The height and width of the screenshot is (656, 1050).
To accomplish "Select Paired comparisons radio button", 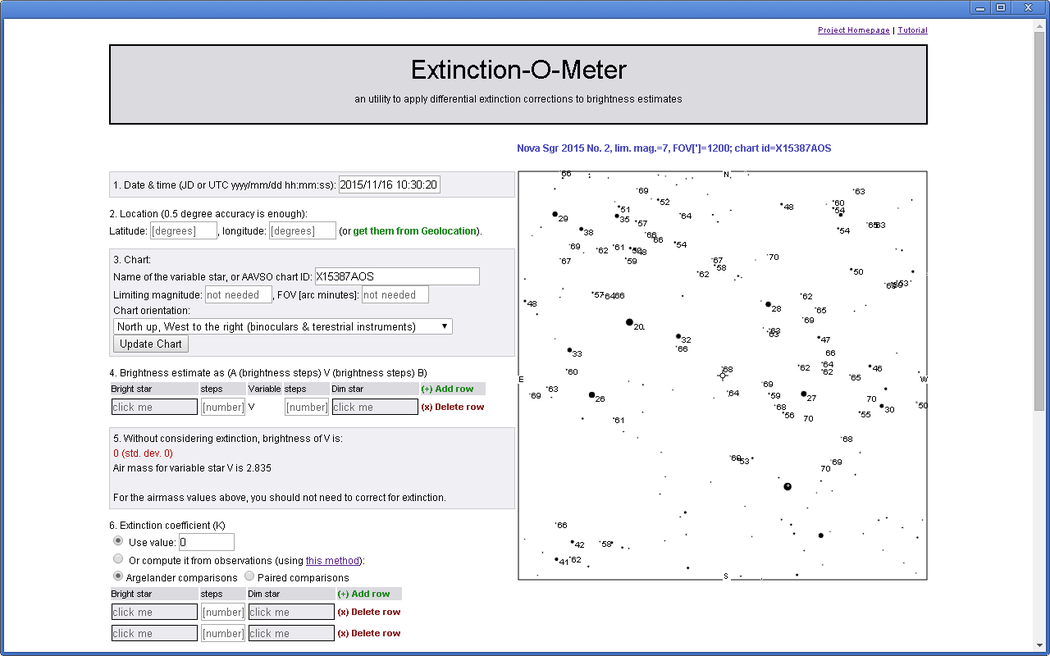I will coord(250,577).
